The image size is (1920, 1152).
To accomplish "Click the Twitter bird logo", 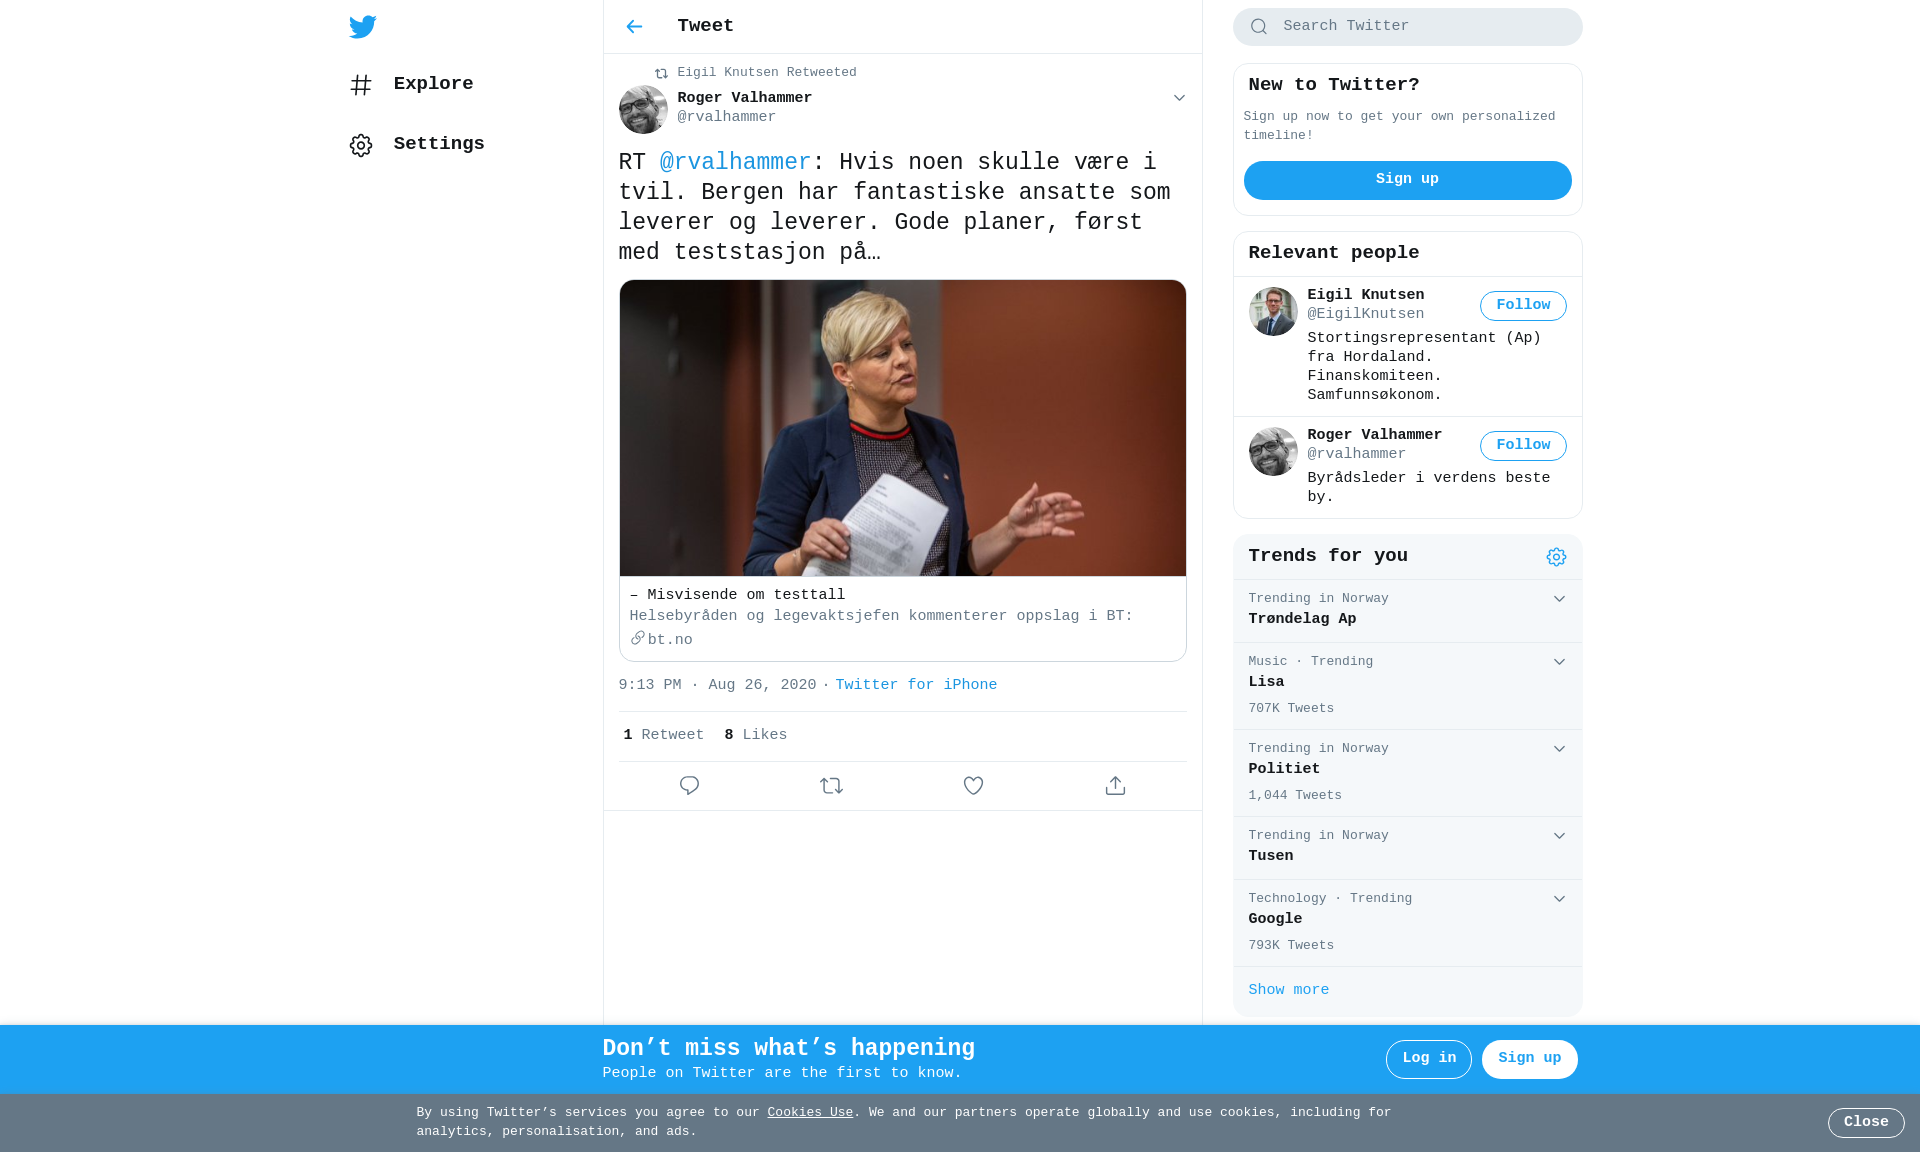I will pos(362,27).
